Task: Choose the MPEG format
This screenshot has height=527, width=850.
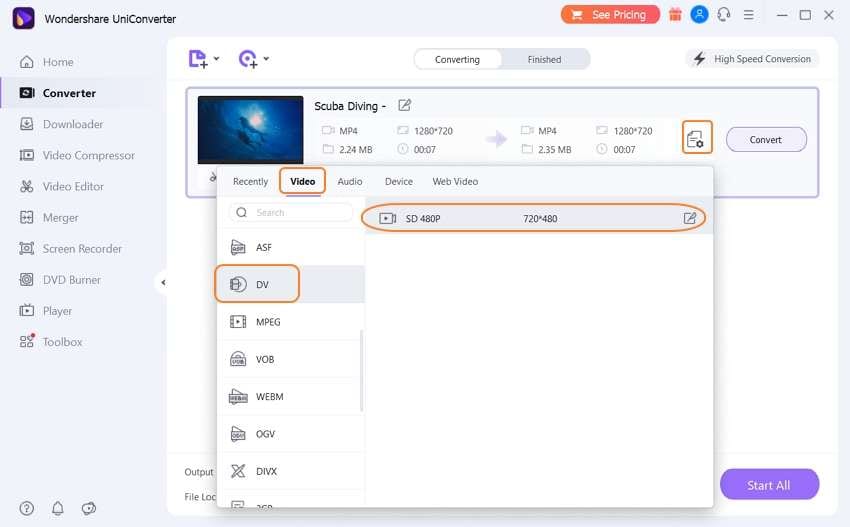Action: coord(291,322)
